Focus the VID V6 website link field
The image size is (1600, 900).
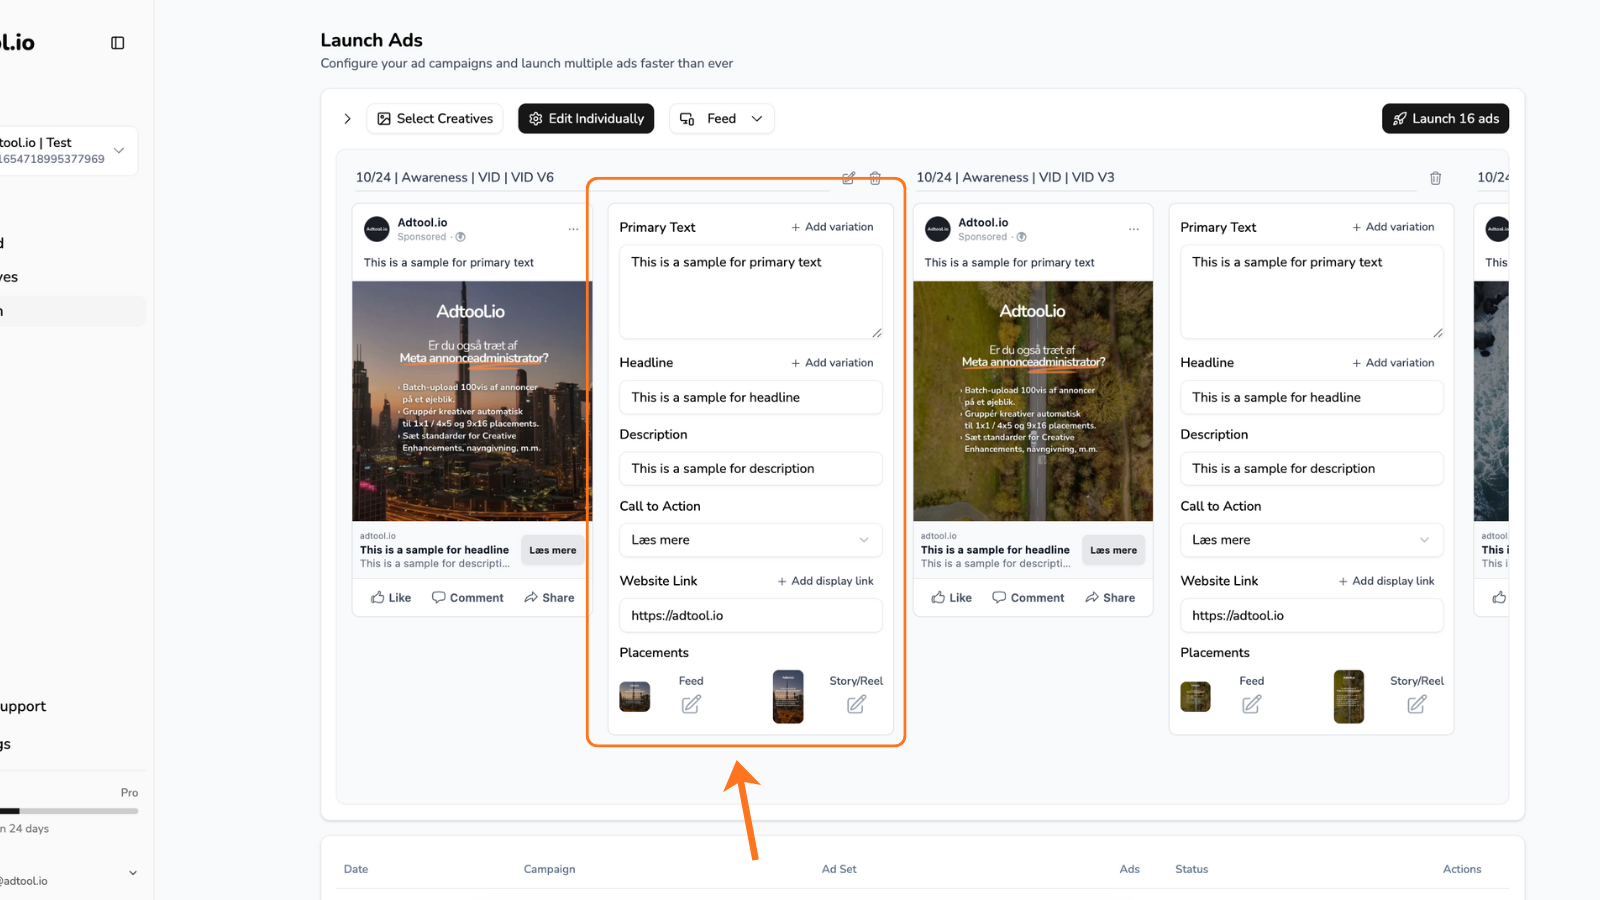[751, 616]
